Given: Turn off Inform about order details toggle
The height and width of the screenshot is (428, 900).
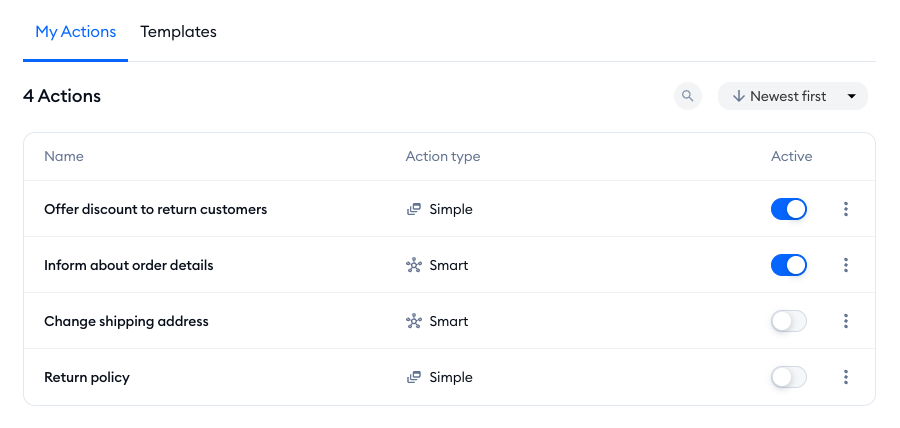Looking at the screenshot, I should [789, 265].
